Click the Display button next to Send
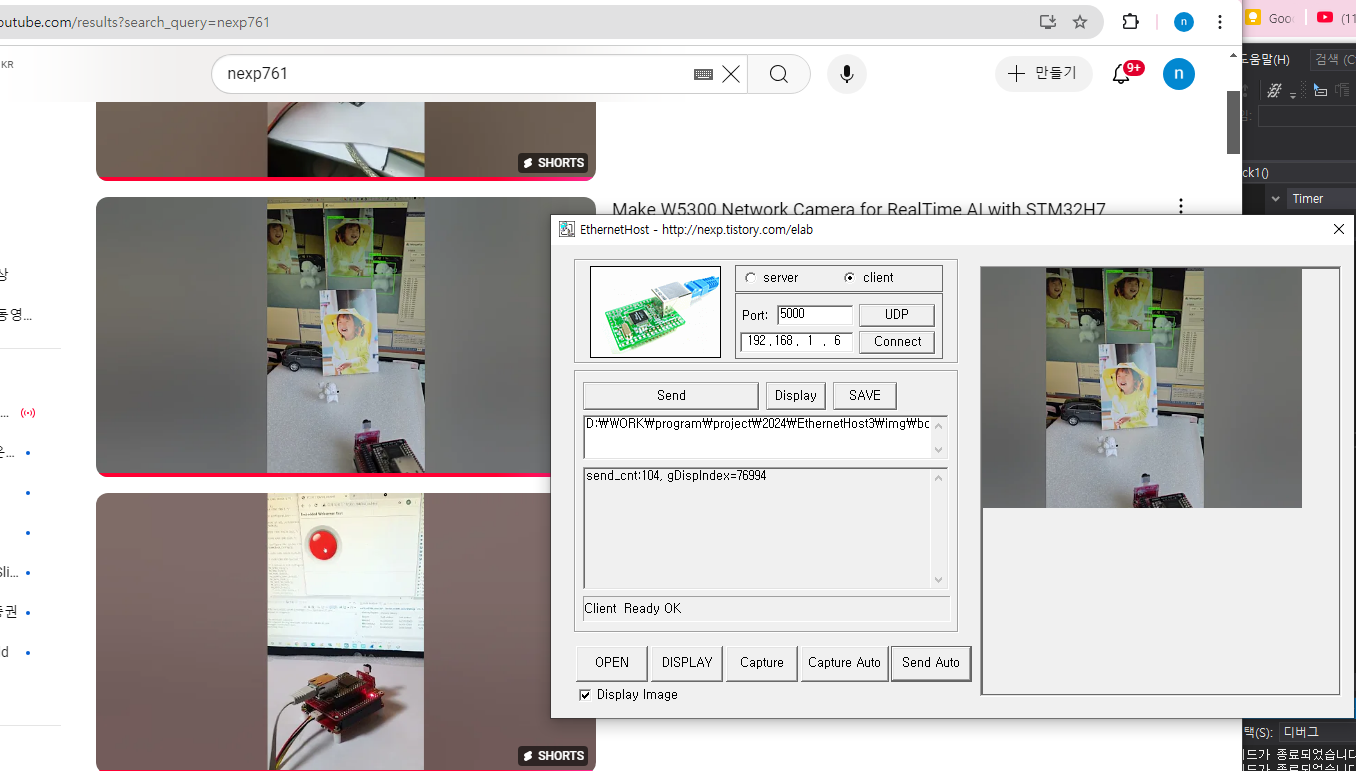Image resolution: width=1356 pixels, height=771 pixels. [x=796, y=395]
